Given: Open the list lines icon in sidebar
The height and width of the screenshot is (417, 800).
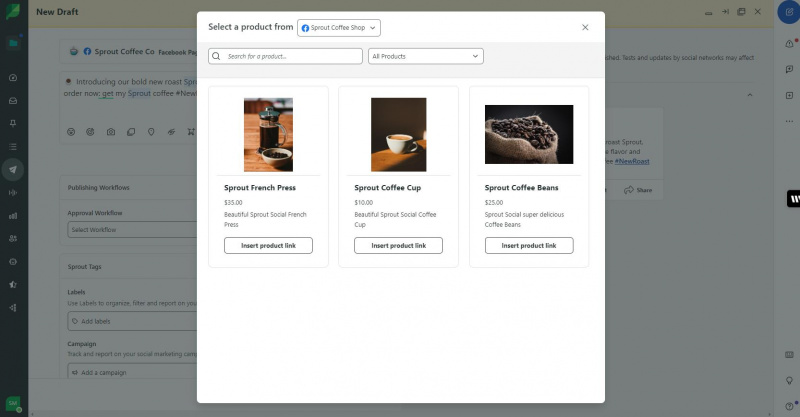Looking at the screenshot, I should 13,146.
